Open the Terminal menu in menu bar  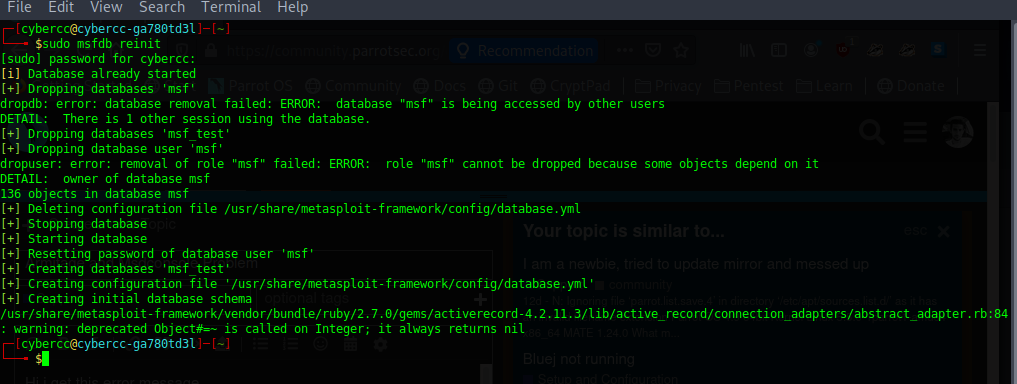click(231, 8)
